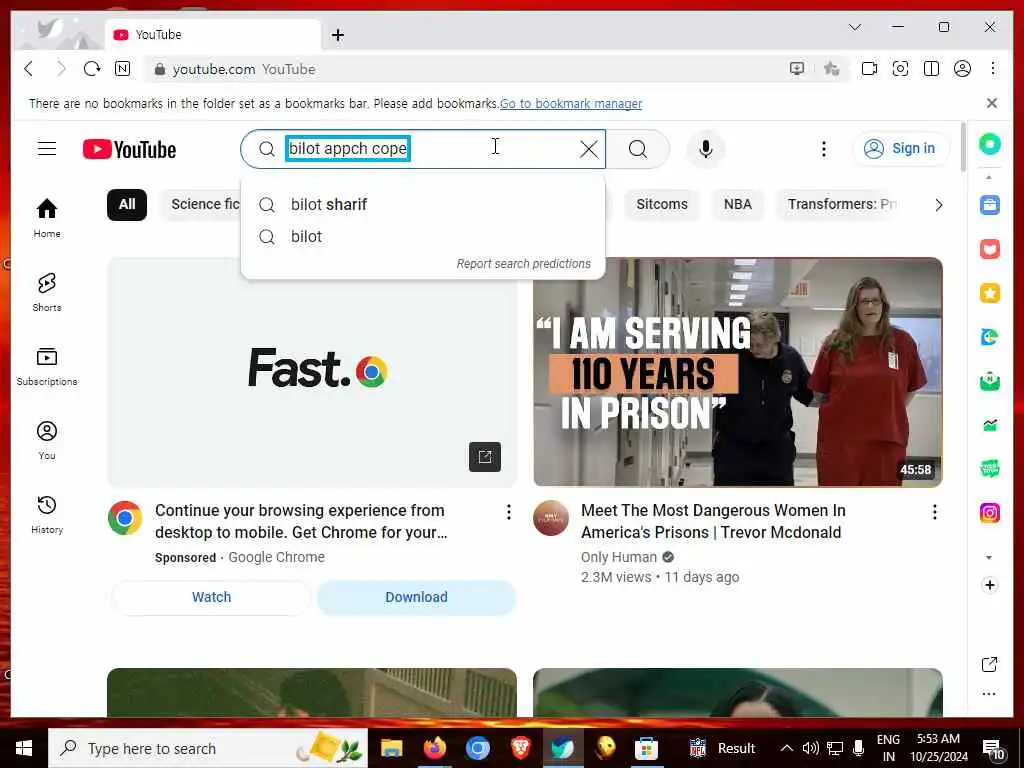
Task: Select the NBA chip
Action: coord(737,204)
